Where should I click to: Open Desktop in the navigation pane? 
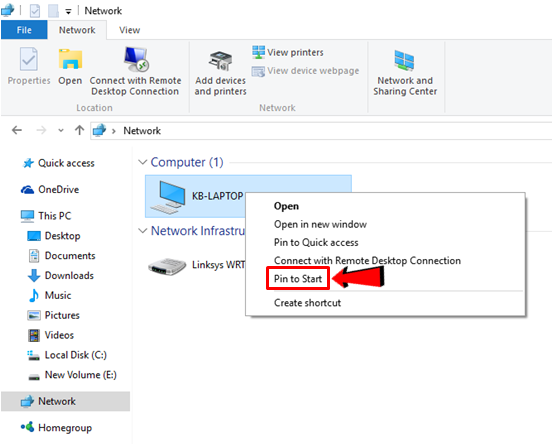pyautogui.click(x=54, y=236)
